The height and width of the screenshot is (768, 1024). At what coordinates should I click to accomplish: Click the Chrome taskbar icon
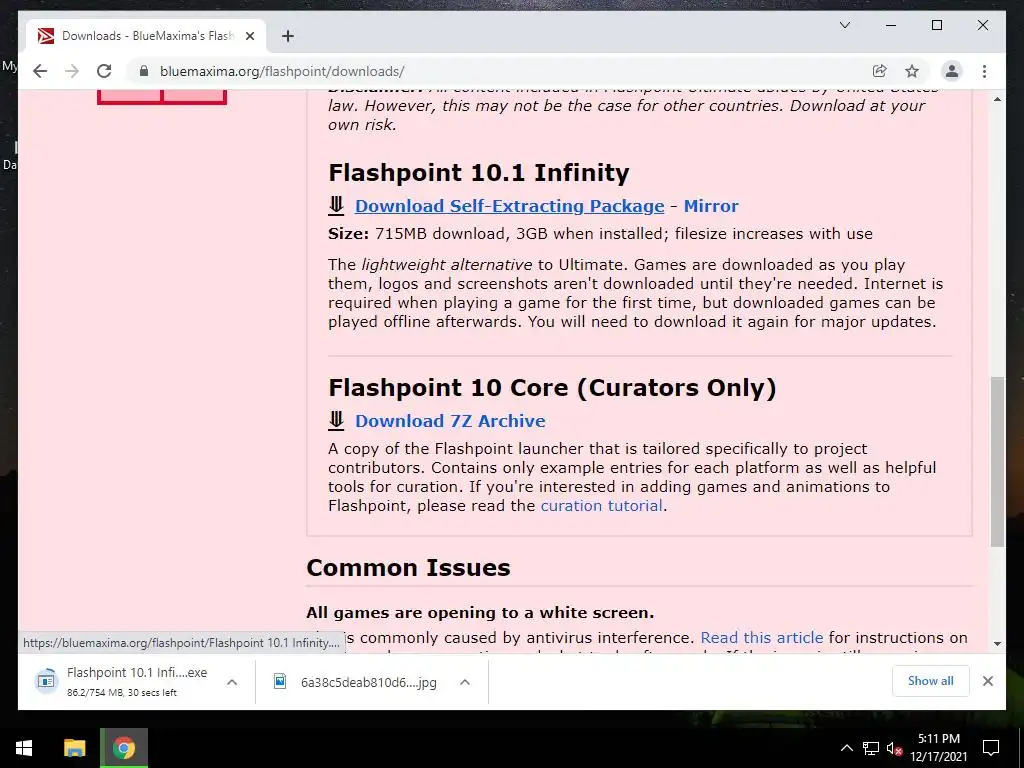pos(124,748)
